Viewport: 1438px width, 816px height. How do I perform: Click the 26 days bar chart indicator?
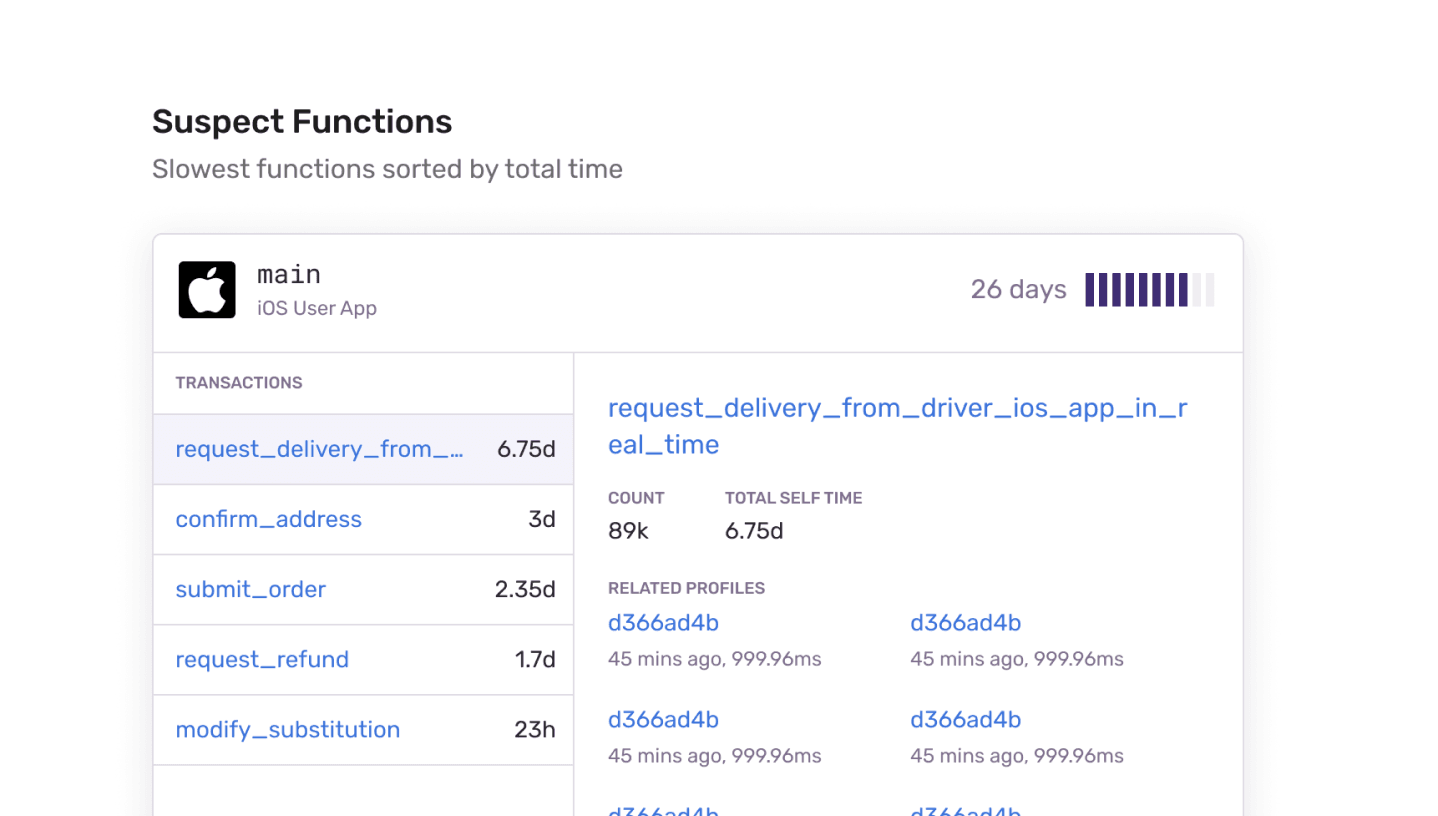tap(1149, 290)
